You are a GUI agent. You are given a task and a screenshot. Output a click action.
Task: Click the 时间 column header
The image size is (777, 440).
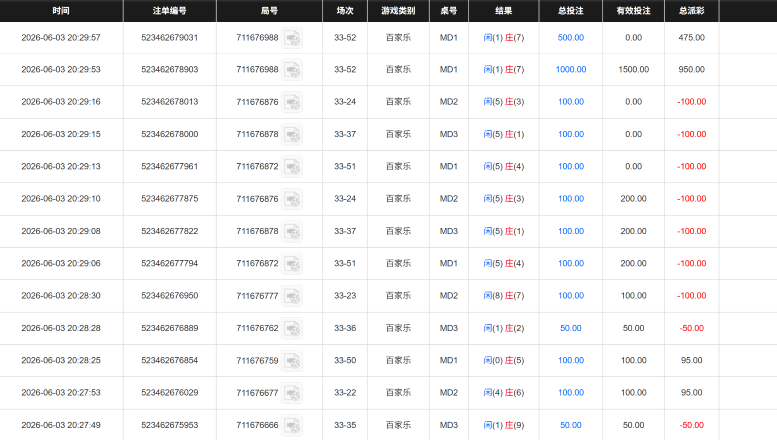pyautogui.click(x=61, y=11)
